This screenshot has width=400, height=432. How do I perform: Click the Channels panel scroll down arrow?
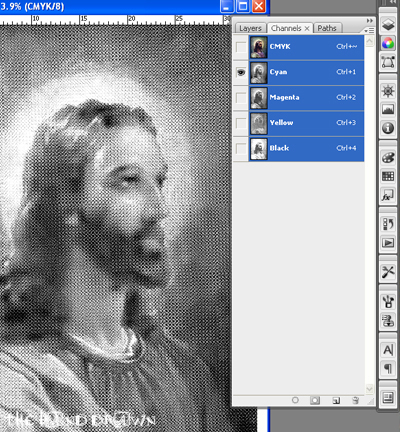pos(370,389)
